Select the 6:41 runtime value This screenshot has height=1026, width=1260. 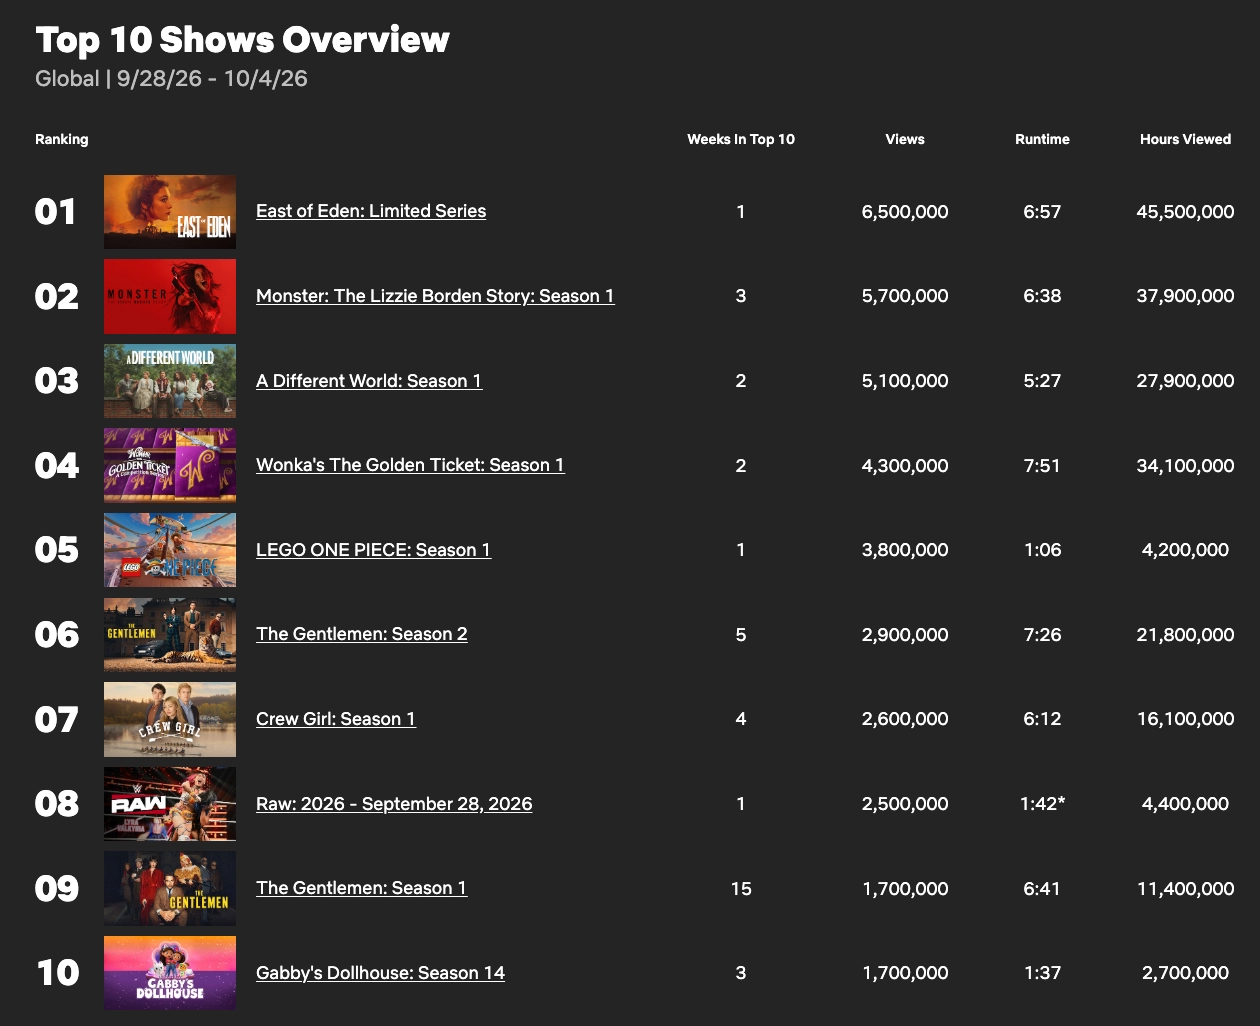tap(1042, 889)
